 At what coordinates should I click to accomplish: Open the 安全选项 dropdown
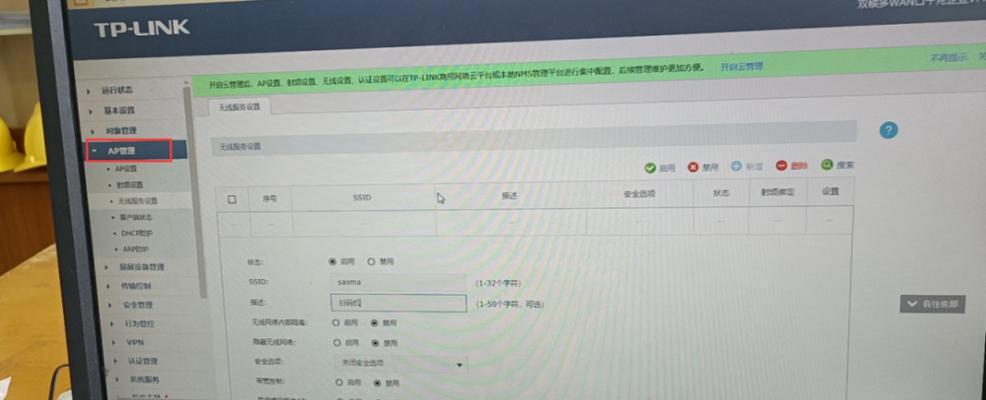(x=401, y=364)
